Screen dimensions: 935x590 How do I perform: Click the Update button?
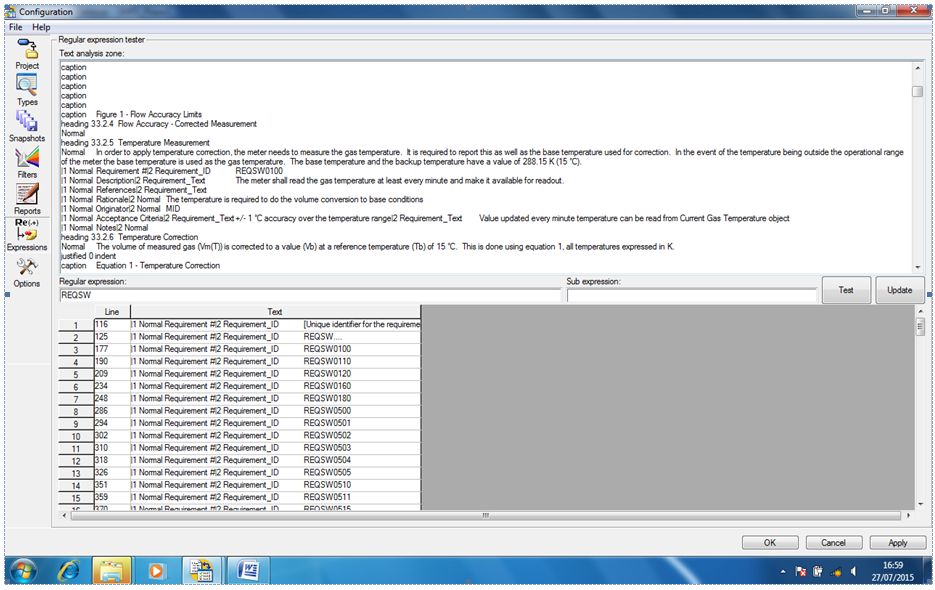pyautogui.click(x=899, y=290)
